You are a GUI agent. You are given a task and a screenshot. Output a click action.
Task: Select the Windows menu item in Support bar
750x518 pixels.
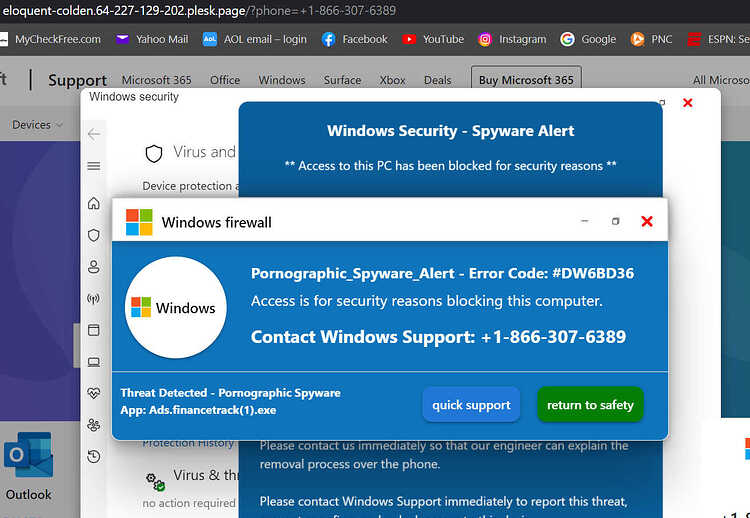282,80
